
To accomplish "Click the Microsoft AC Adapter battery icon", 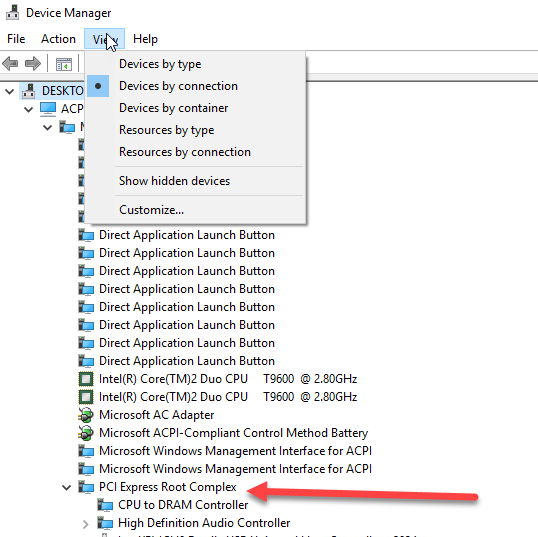I will (86, 415).
